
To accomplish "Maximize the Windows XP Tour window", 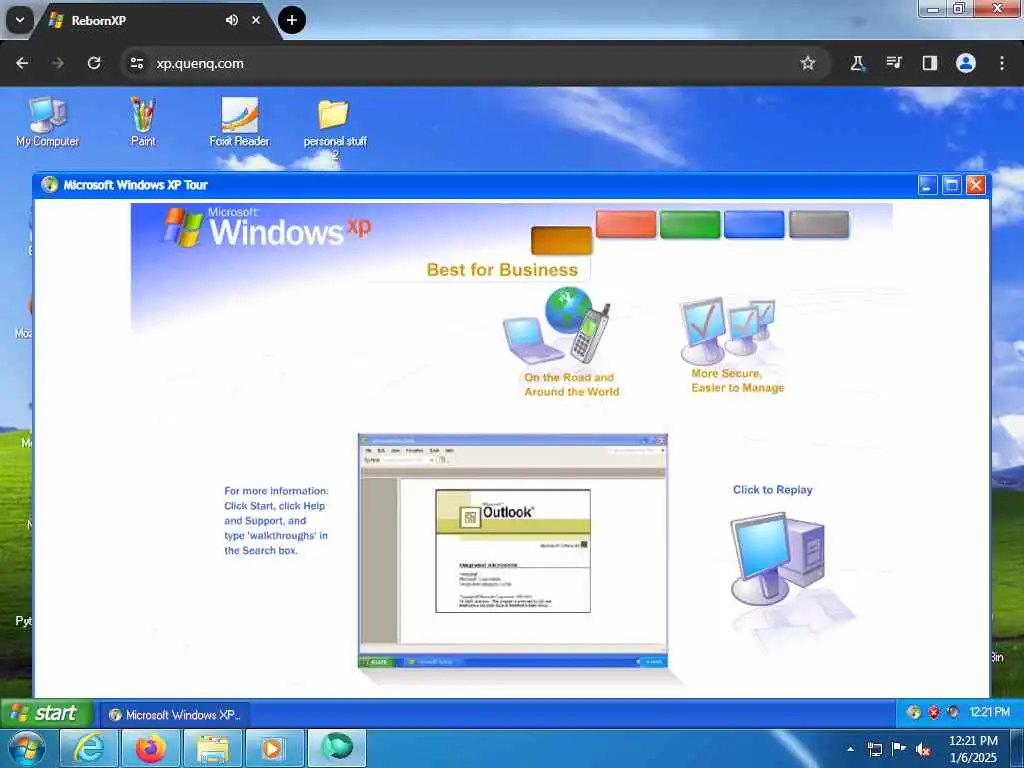I will 952,185.
